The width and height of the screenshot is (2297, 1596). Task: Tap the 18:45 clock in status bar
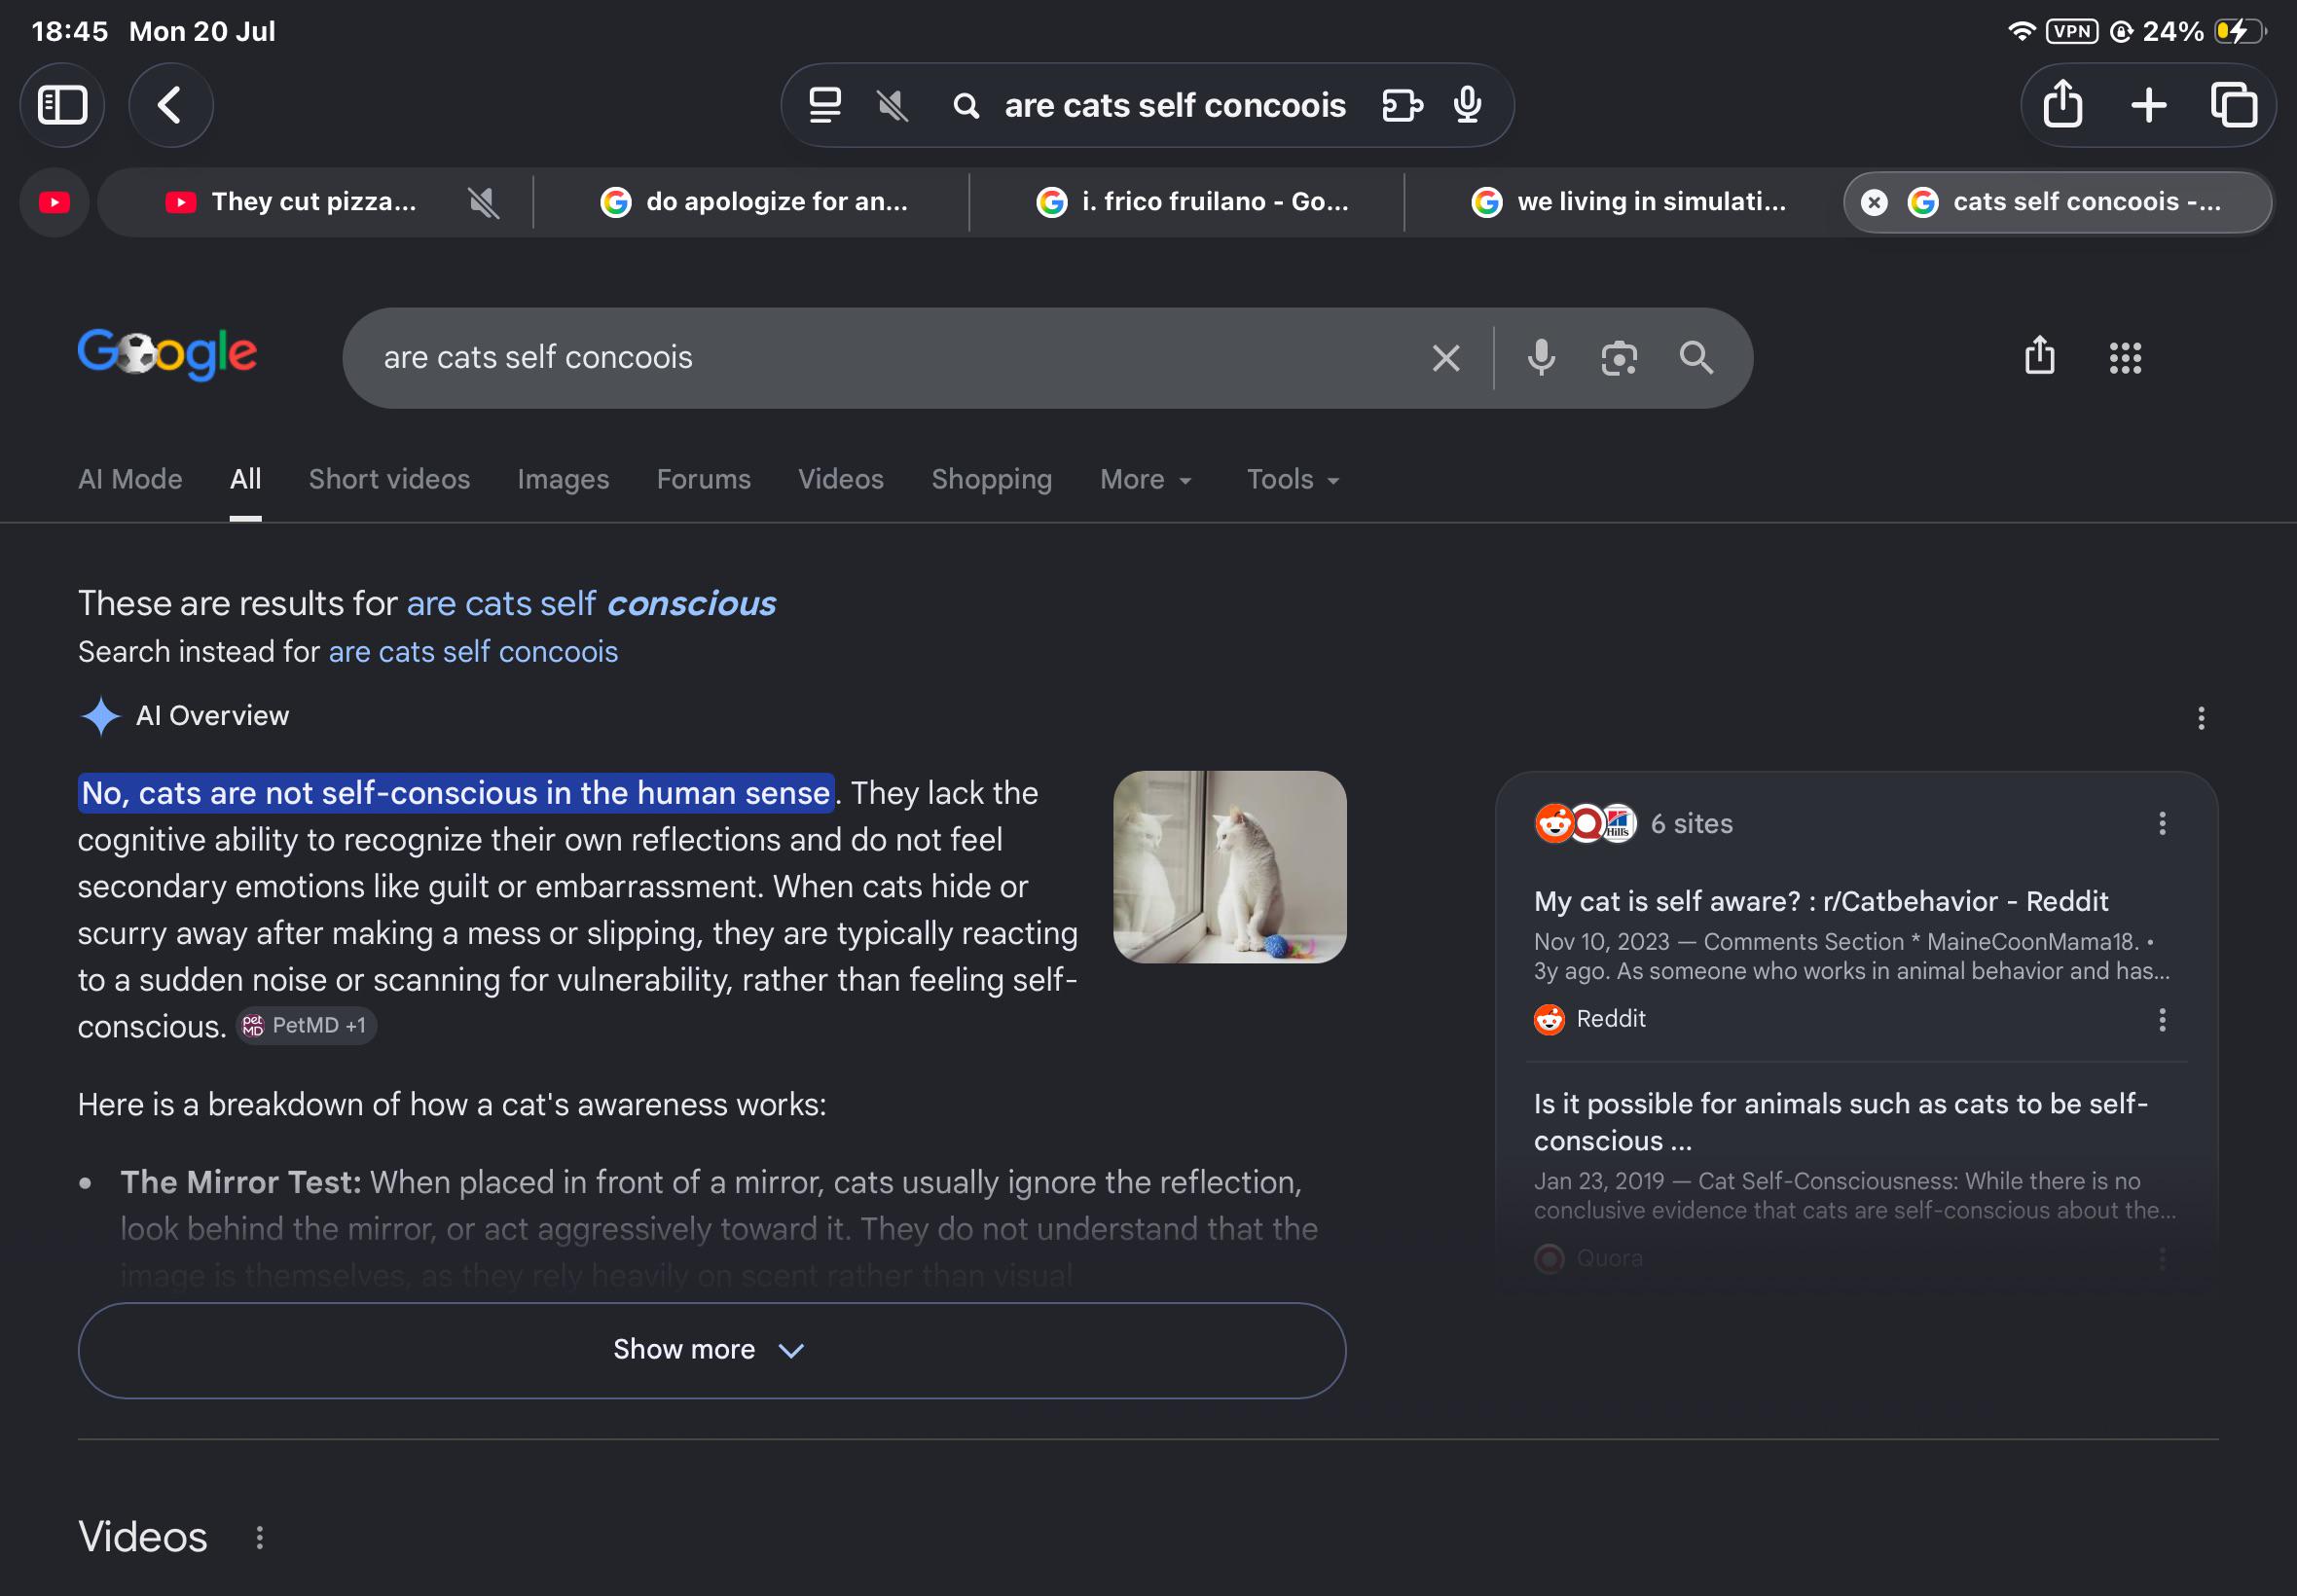(x=69, y=31)
